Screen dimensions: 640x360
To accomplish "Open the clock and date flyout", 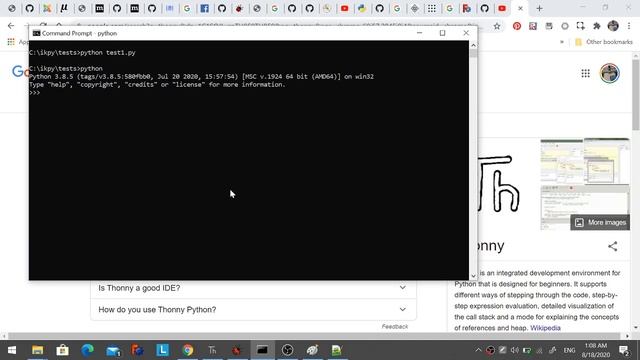I will pos(596,350).
